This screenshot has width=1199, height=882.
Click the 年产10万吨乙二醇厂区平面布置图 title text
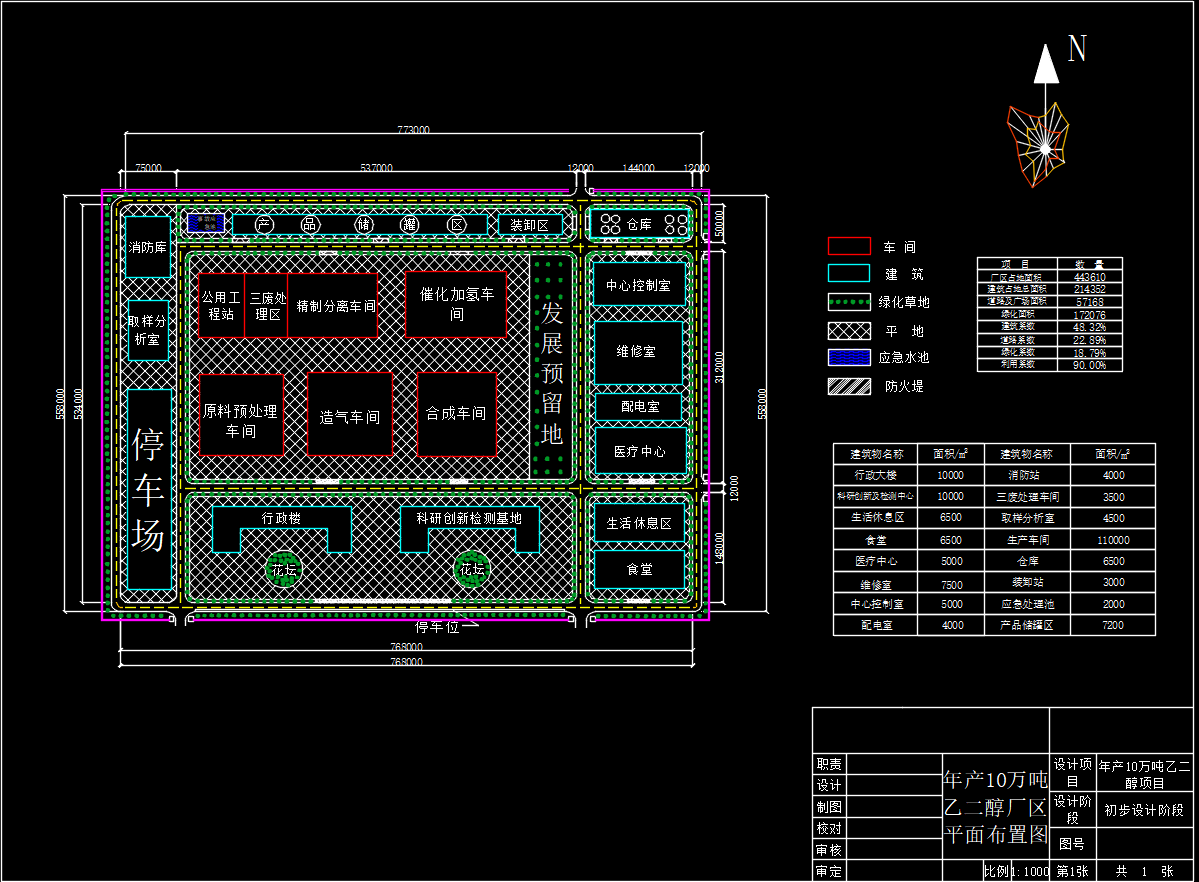(995, 806)
